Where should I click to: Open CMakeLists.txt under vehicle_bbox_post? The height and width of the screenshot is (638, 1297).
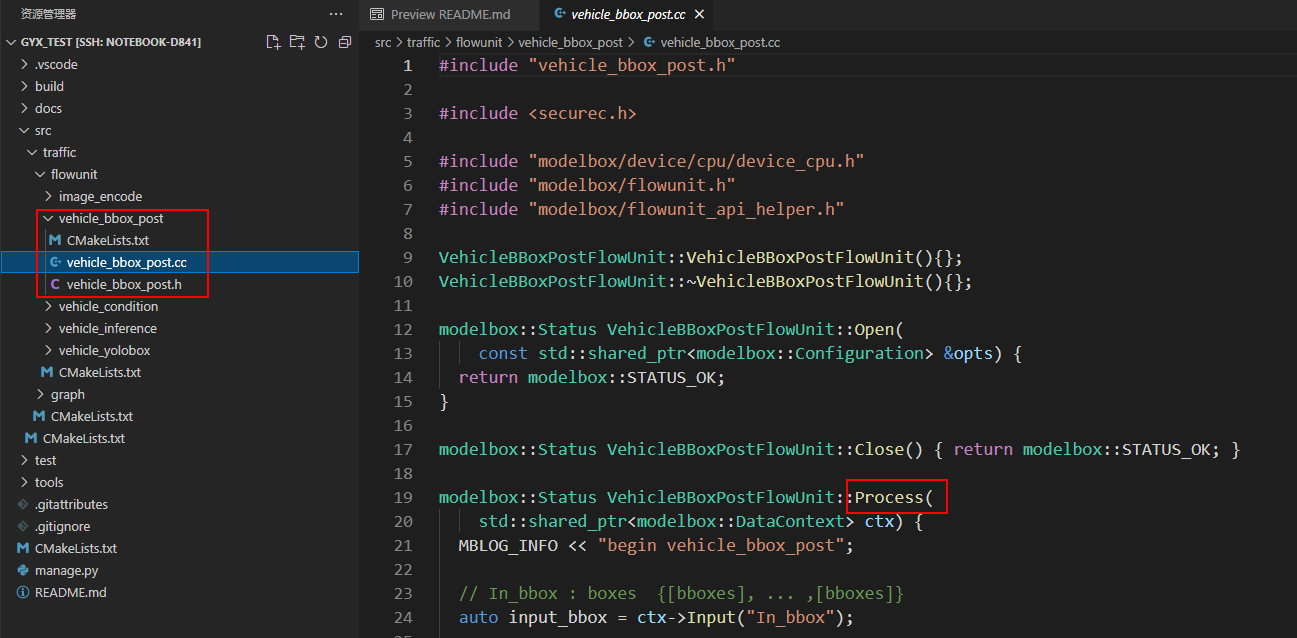180,241
